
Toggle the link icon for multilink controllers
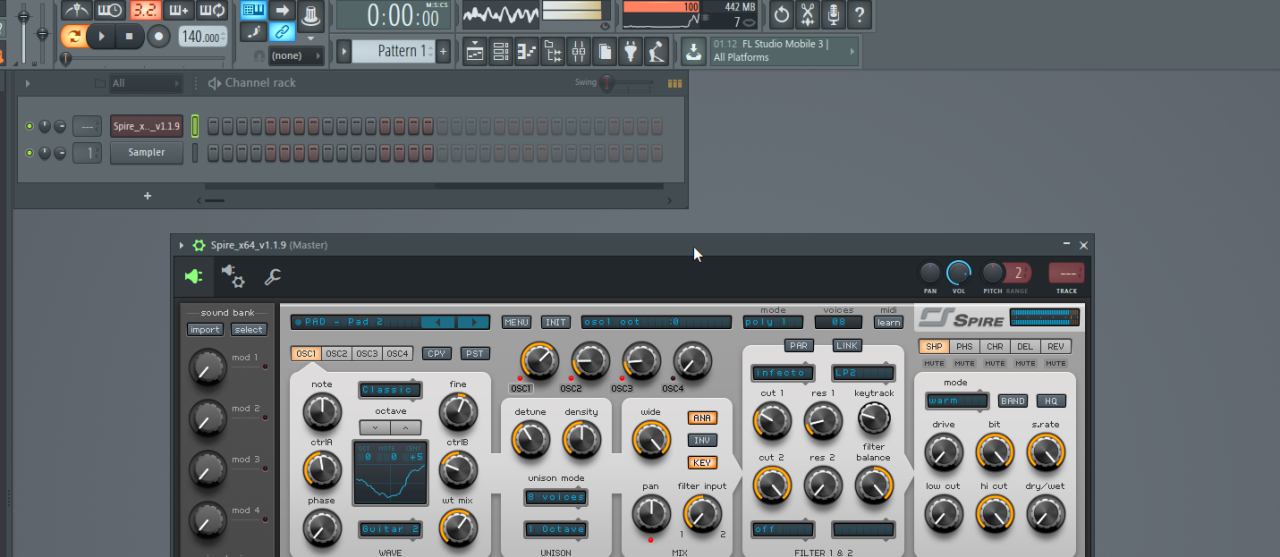click(x=282, y=33)
